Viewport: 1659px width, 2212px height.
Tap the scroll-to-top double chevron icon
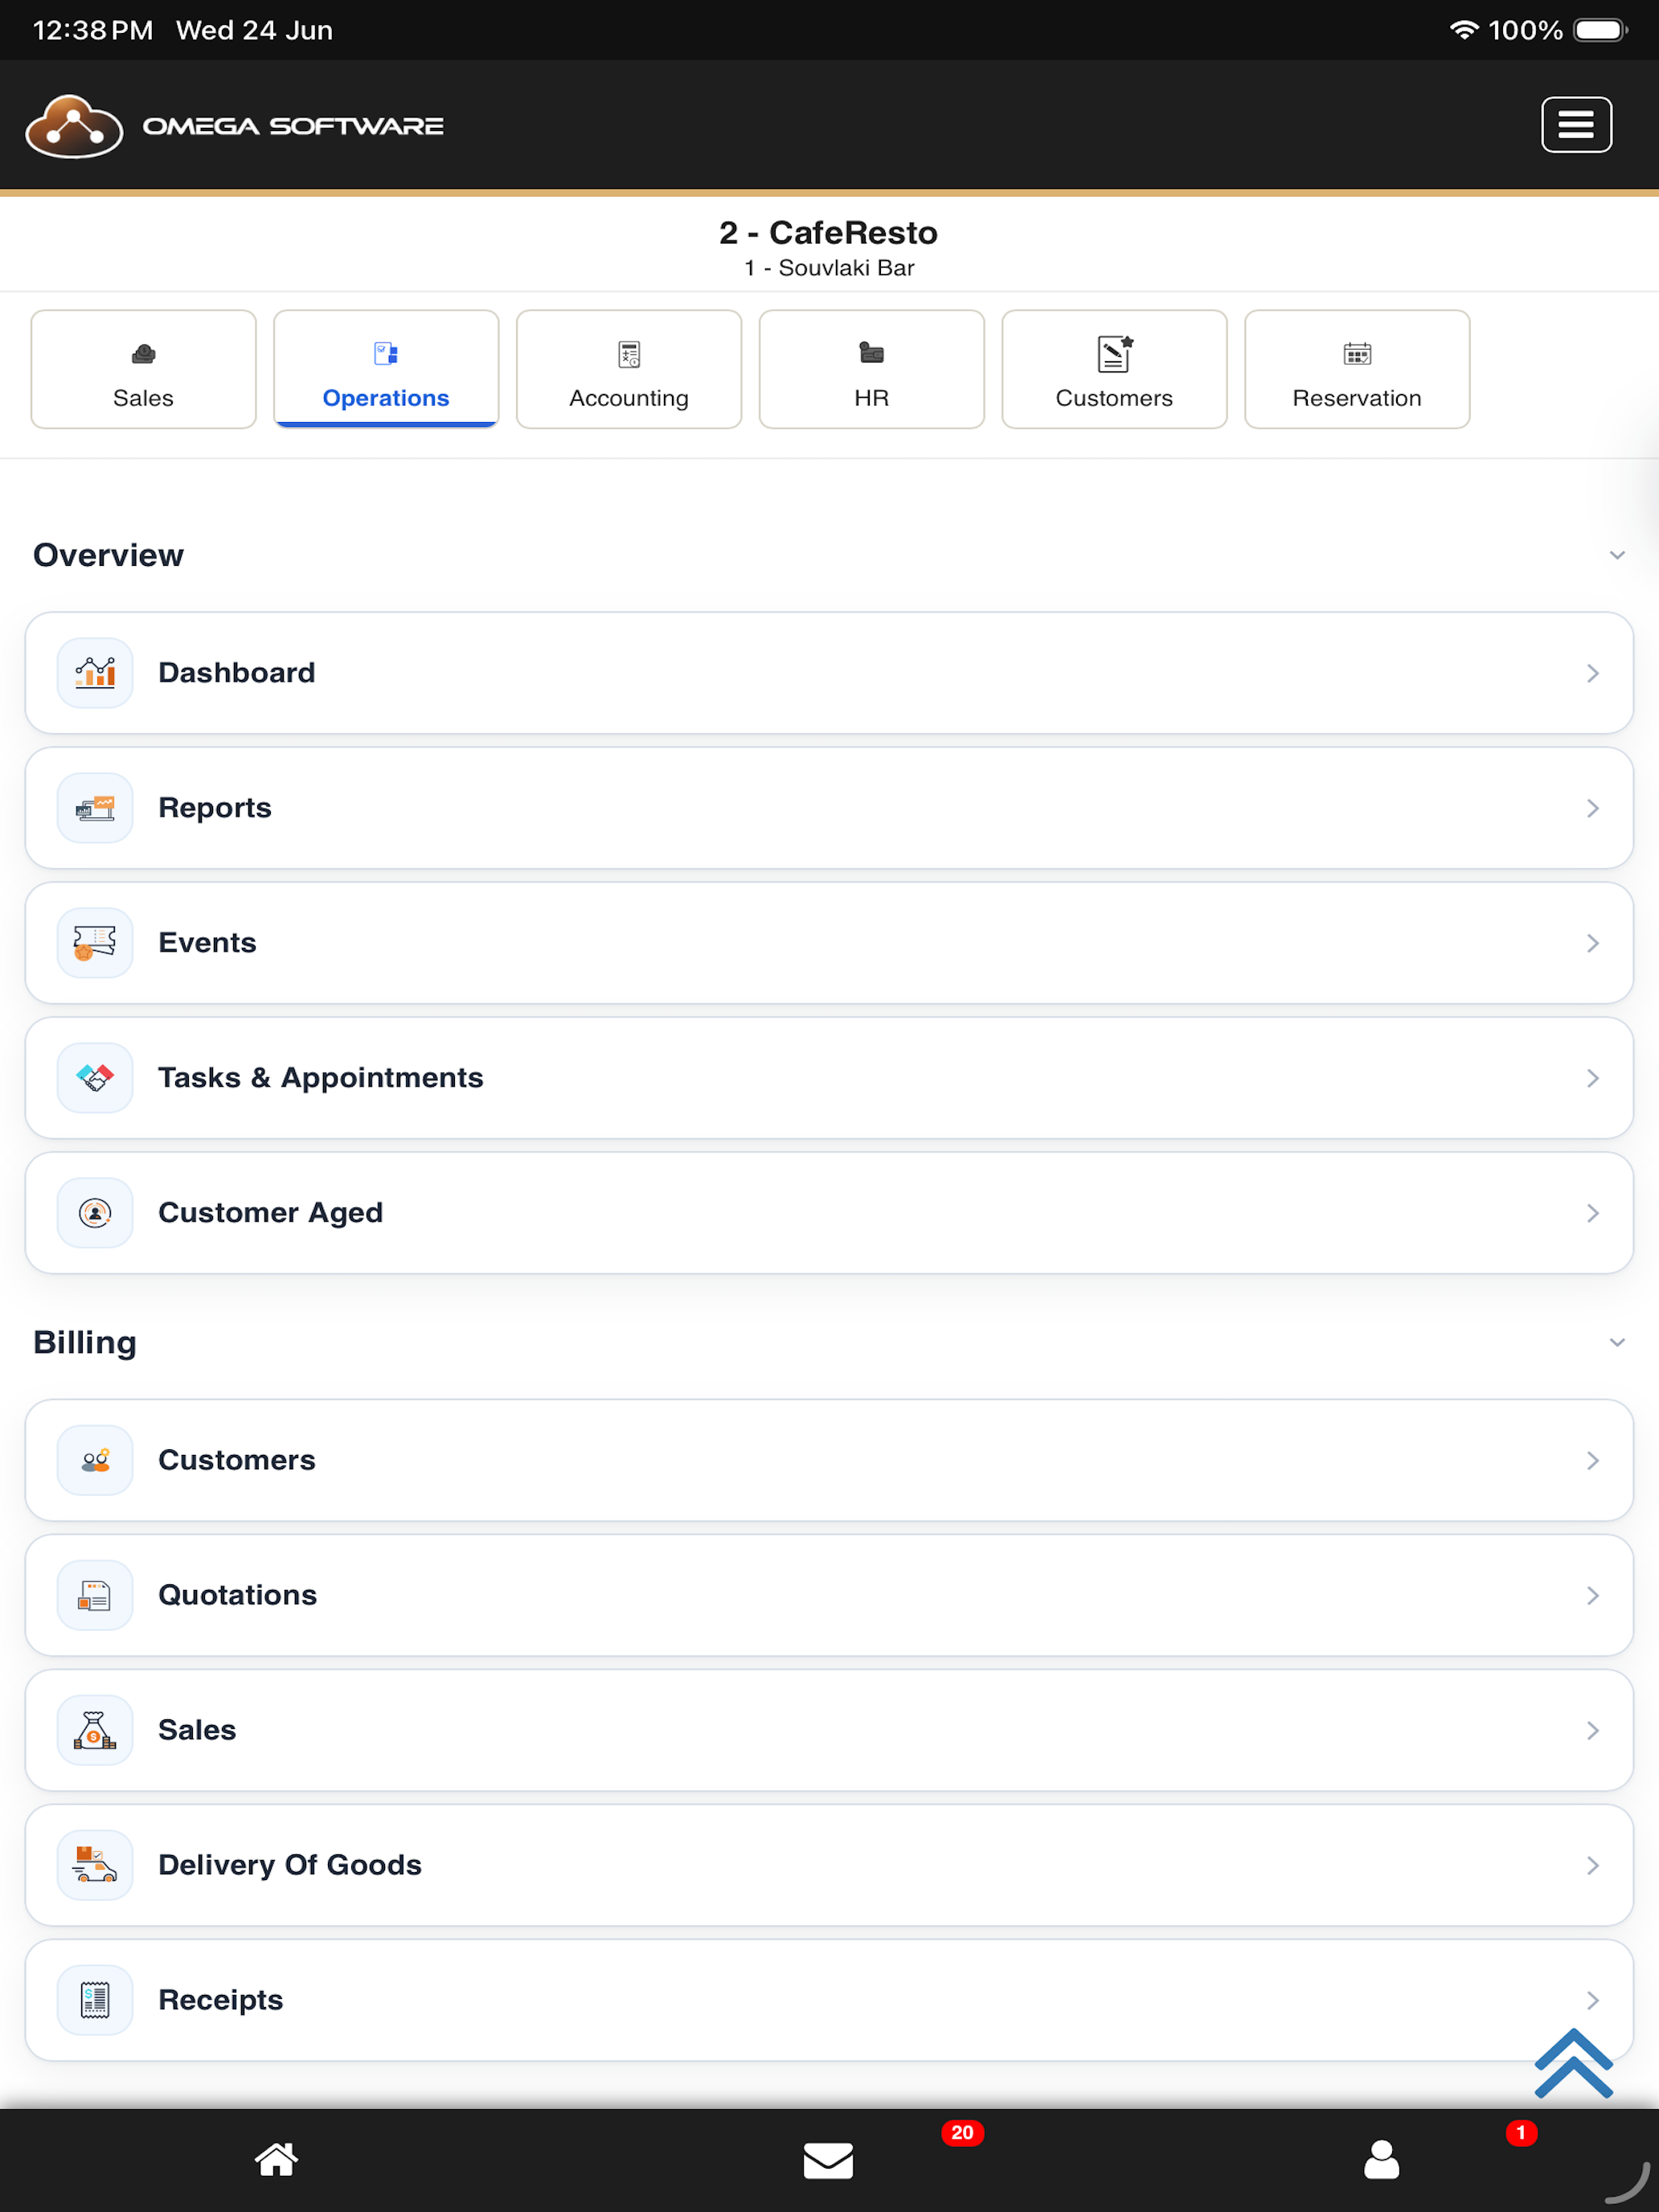pyautogui.click(x=1574, y=2062)
